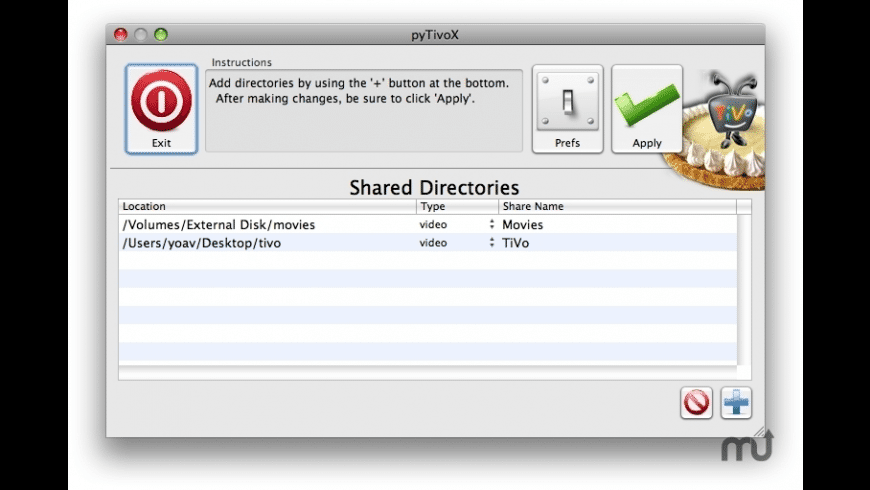Click the TiVo share name cell
Screen dimensions: 870x490
pyautogui.click(x=518, y=243)
